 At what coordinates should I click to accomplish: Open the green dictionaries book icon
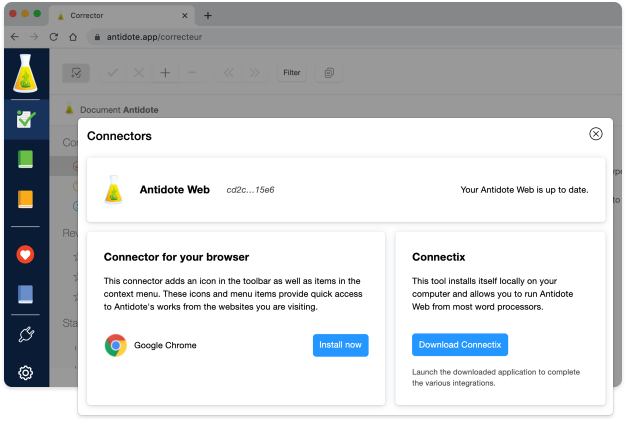click(x=26, y=159)
